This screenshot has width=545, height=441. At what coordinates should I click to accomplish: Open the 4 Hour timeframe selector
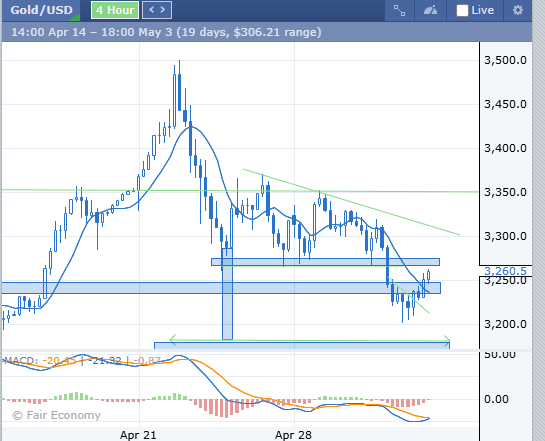115,10
